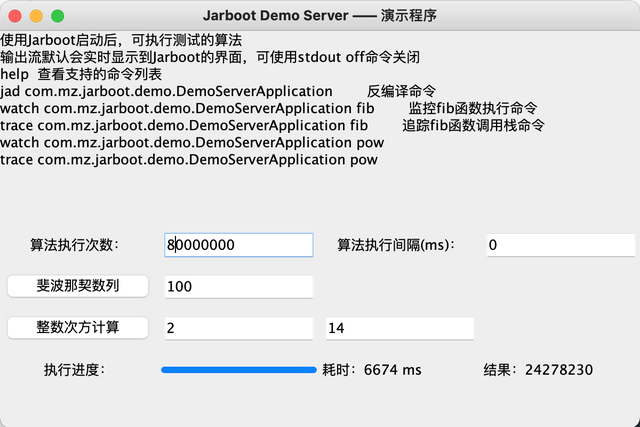
Task: Click the help 查看支持的命令列表 line
Action: click(81, 74)
